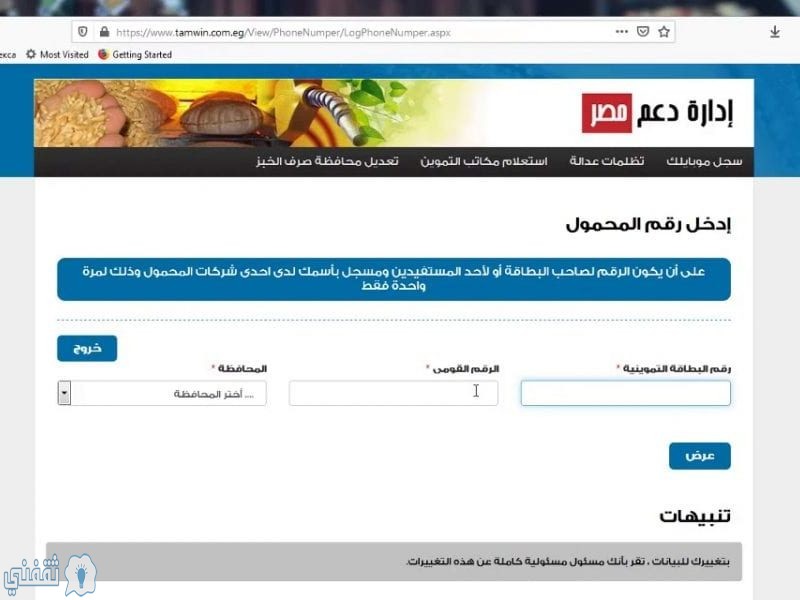Click the Most Visited gear bookmark

[x=57, y=54]
